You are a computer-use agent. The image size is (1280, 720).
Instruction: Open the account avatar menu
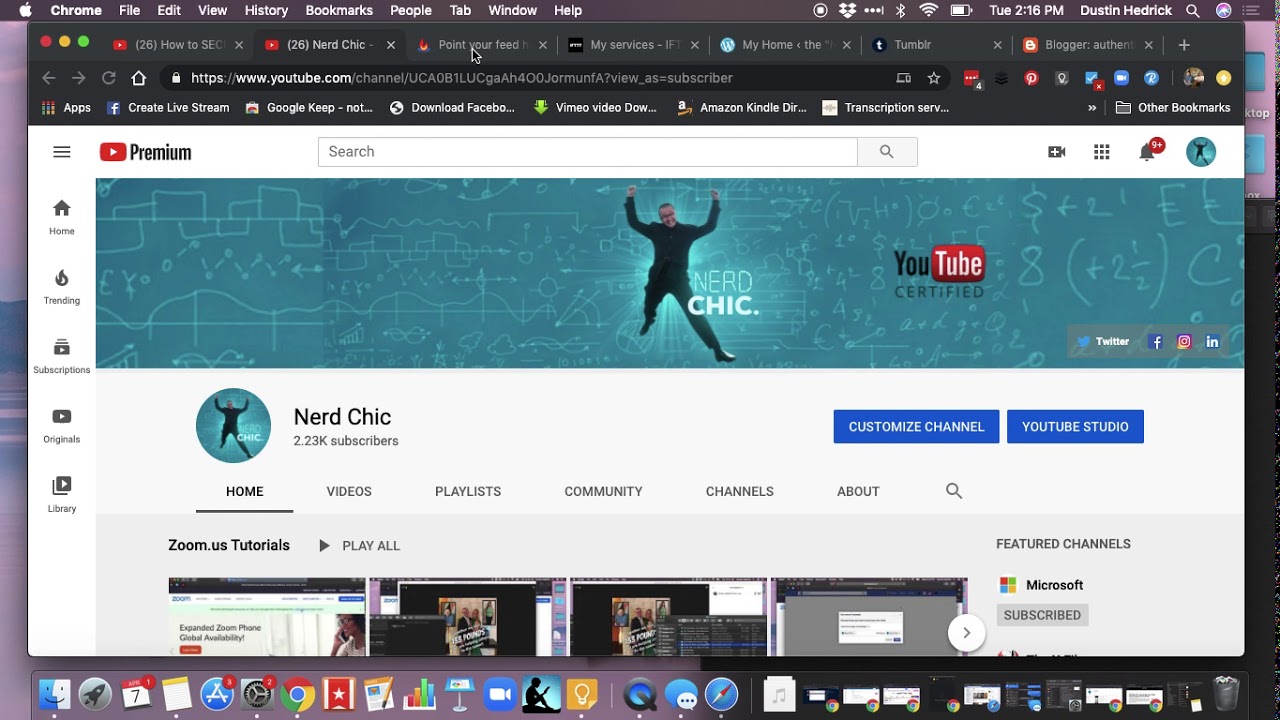coord(1201,152)
